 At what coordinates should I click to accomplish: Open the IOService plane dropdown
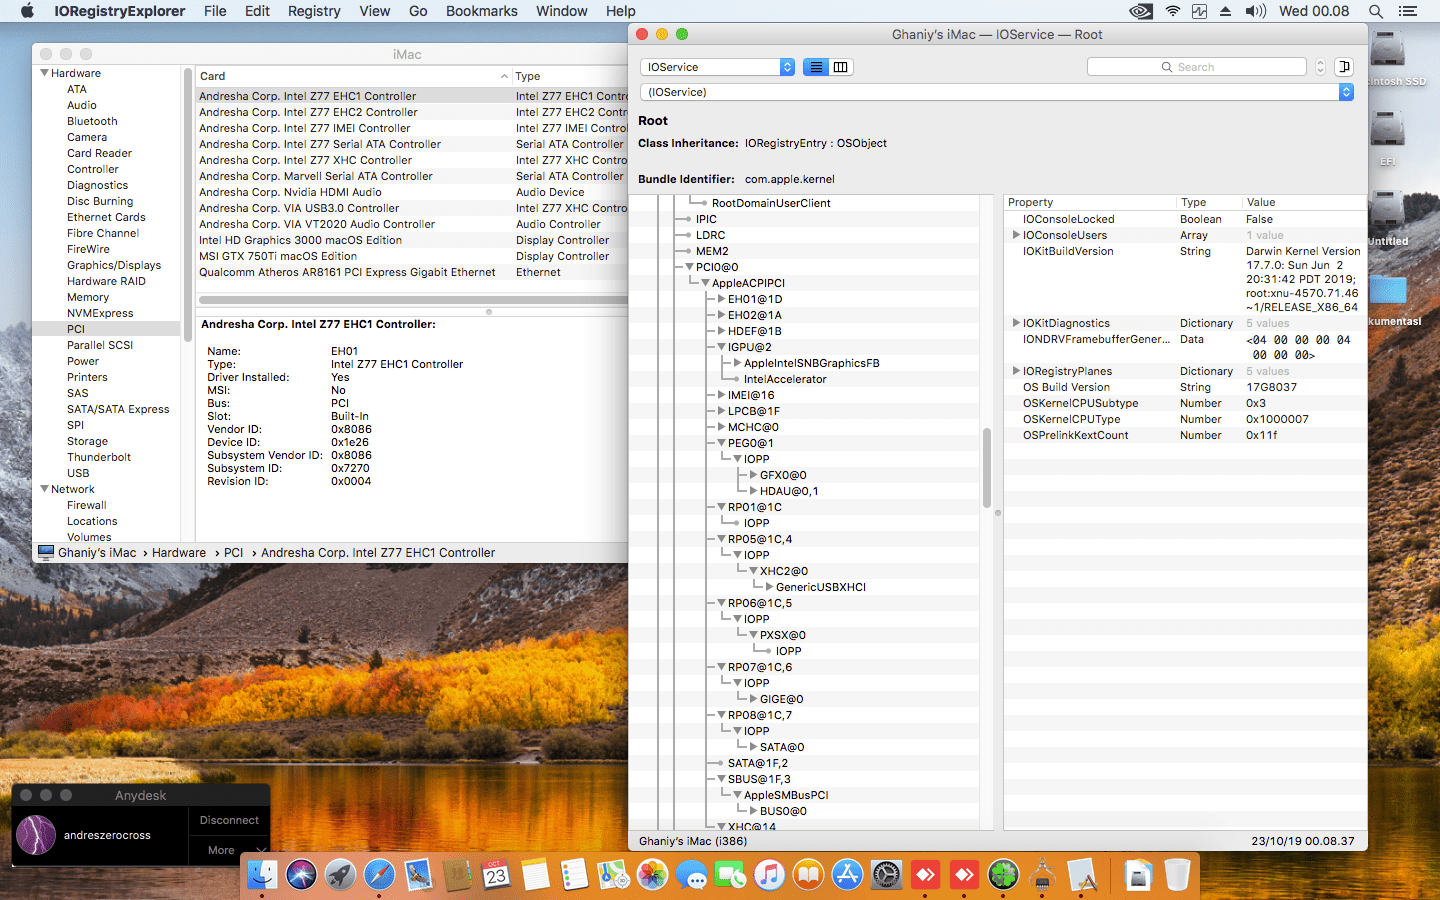point(717,67)
